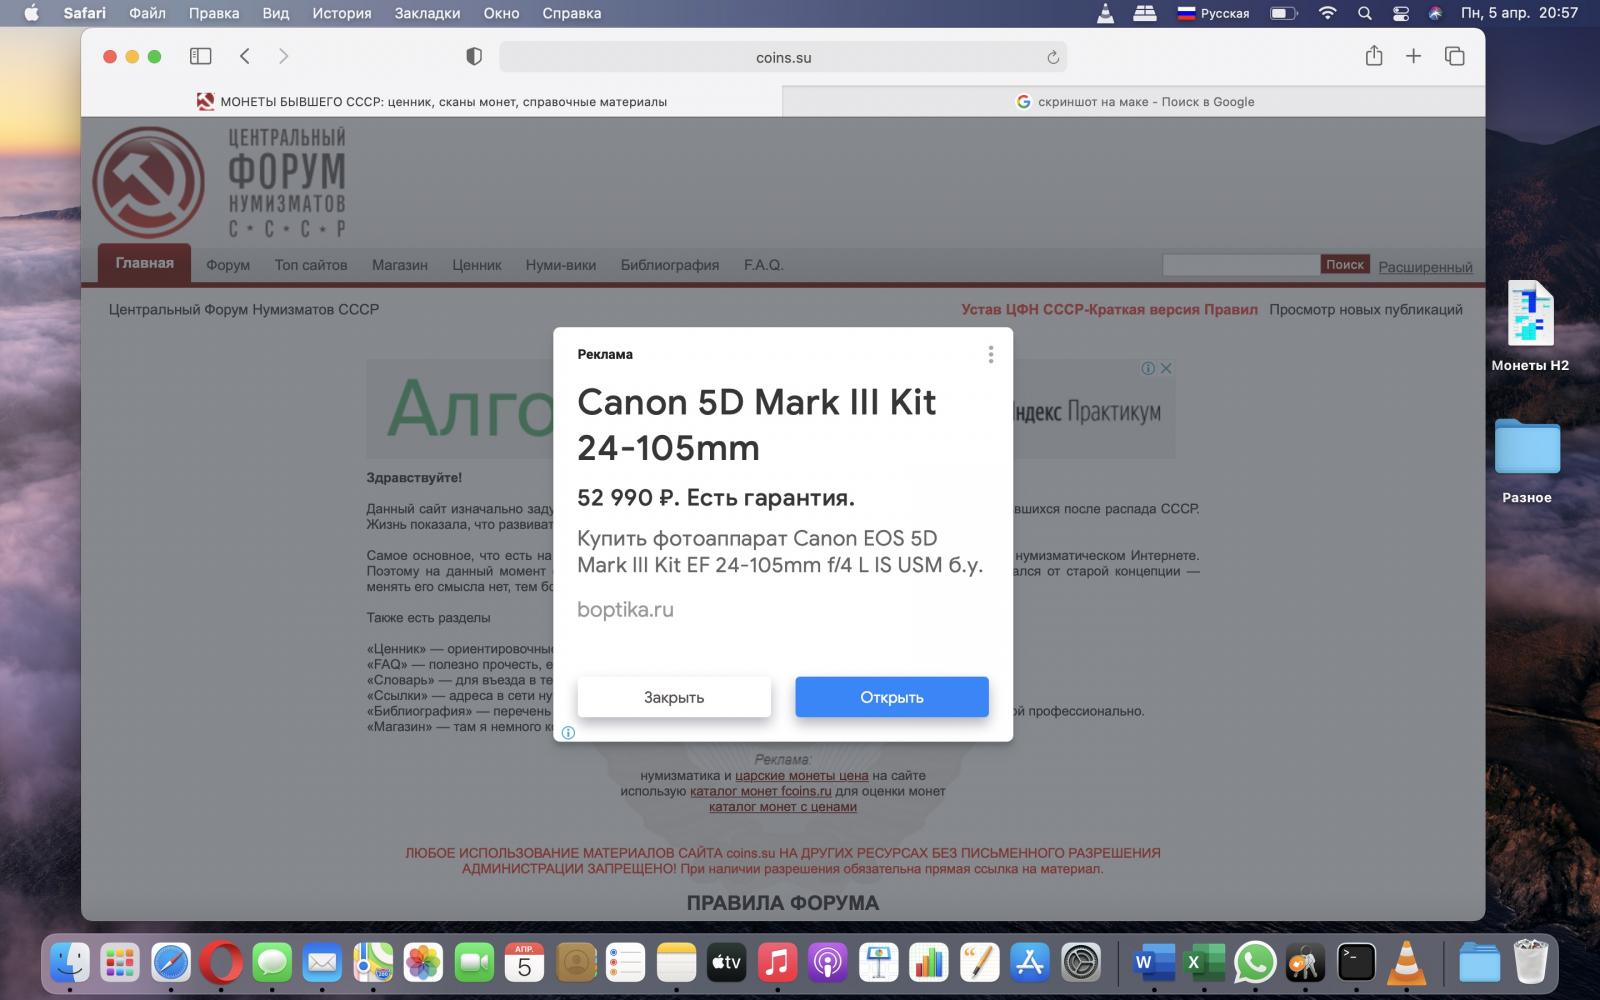Select the МОНЕТЫ БЫВШЕГО СССР tab
The image size is (1600, 1000).
pos(432,101)
